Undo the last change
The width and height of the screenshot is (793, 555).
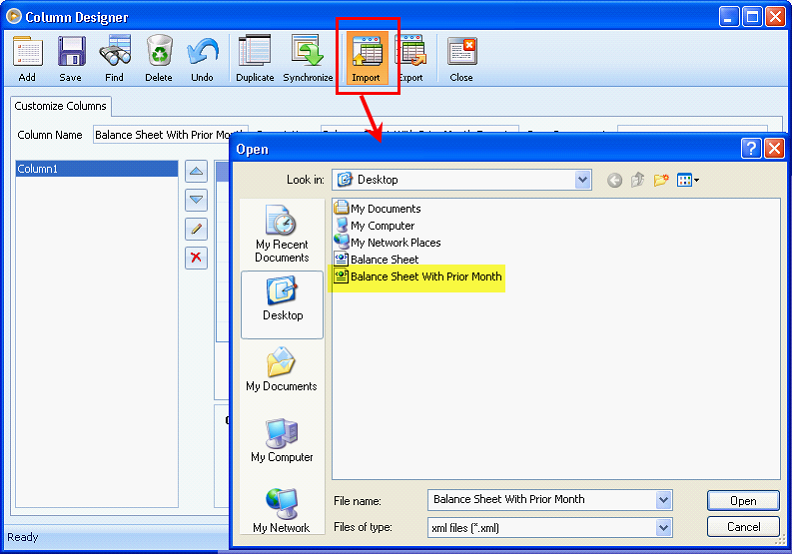(x=202, y=58)
